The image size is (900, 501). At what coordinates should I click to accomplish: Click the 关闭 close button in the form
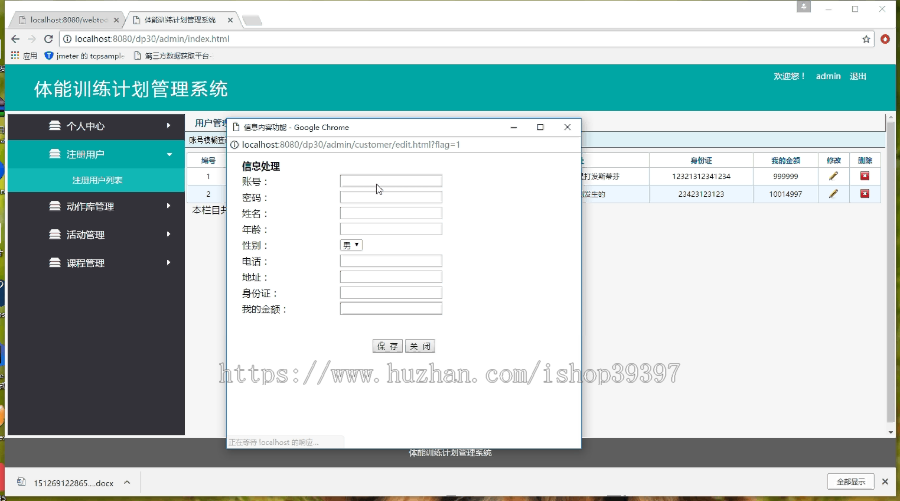pos(420,346)
